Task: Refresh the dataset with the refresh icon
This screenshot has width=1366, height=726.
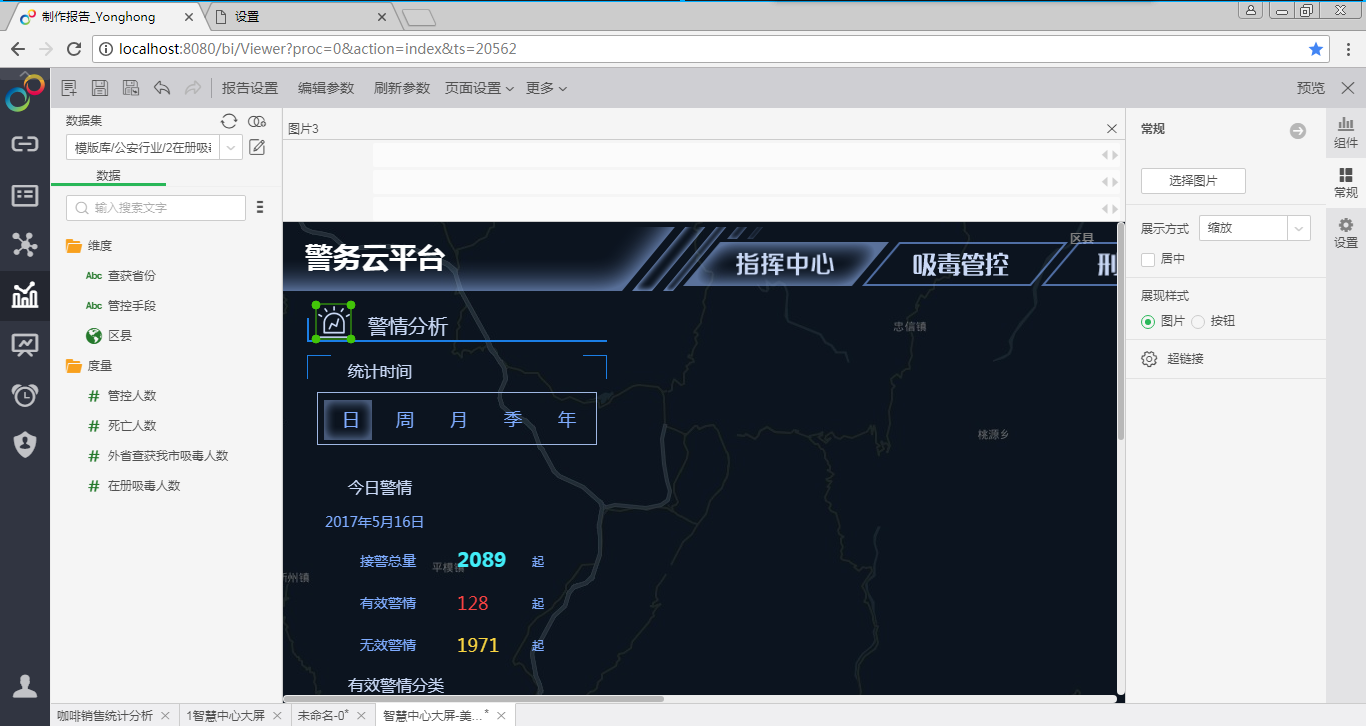Action: 229,121
